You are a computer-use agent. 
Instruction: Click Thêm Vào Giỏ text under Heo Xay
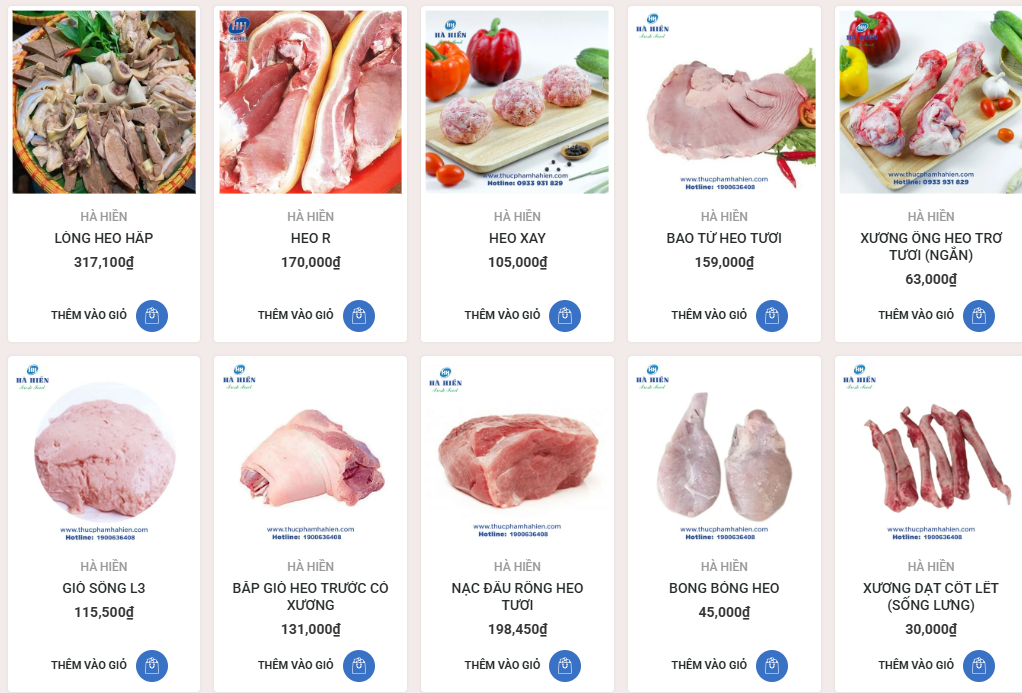click(x=503, y=315)
